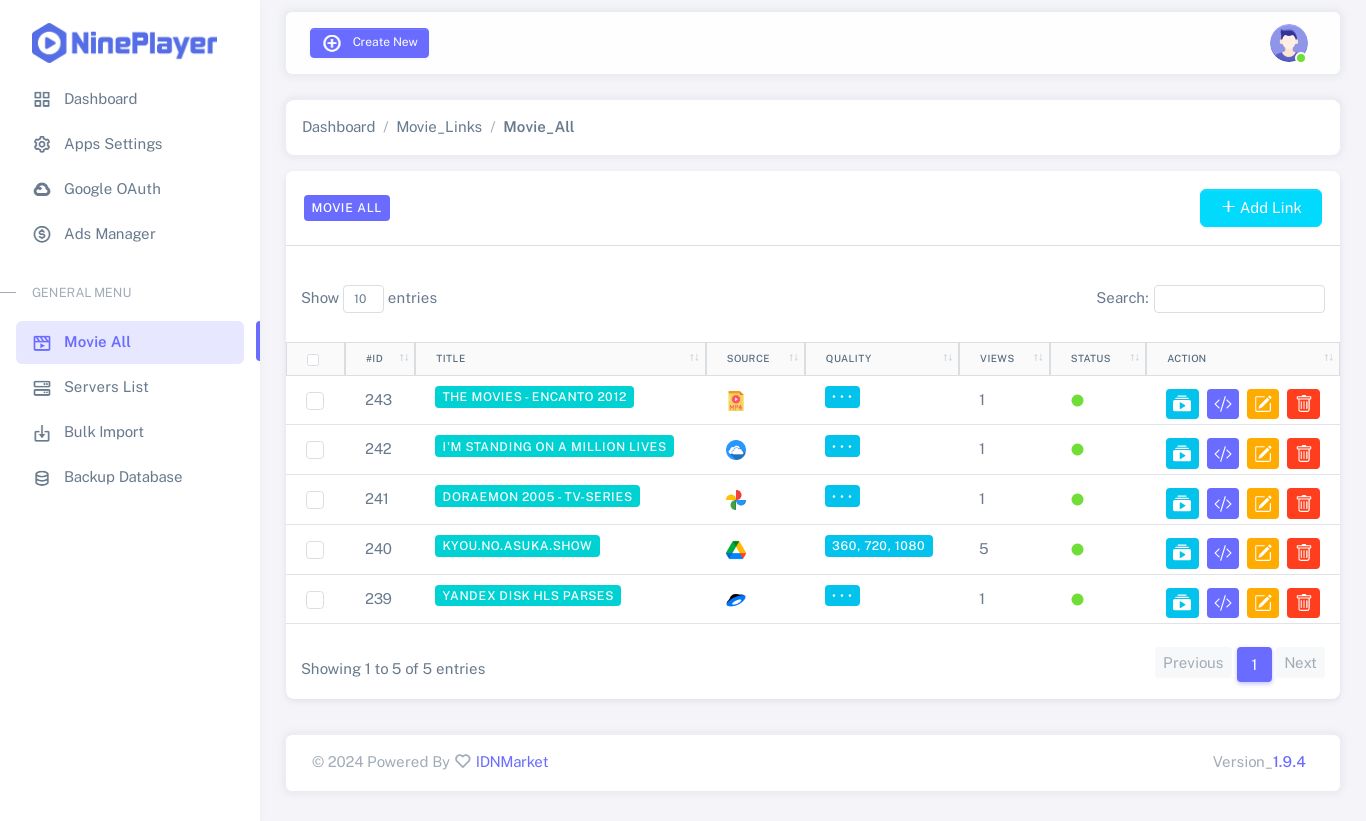
Task: Show embed code for row 242
Action: pos(1223,454)
